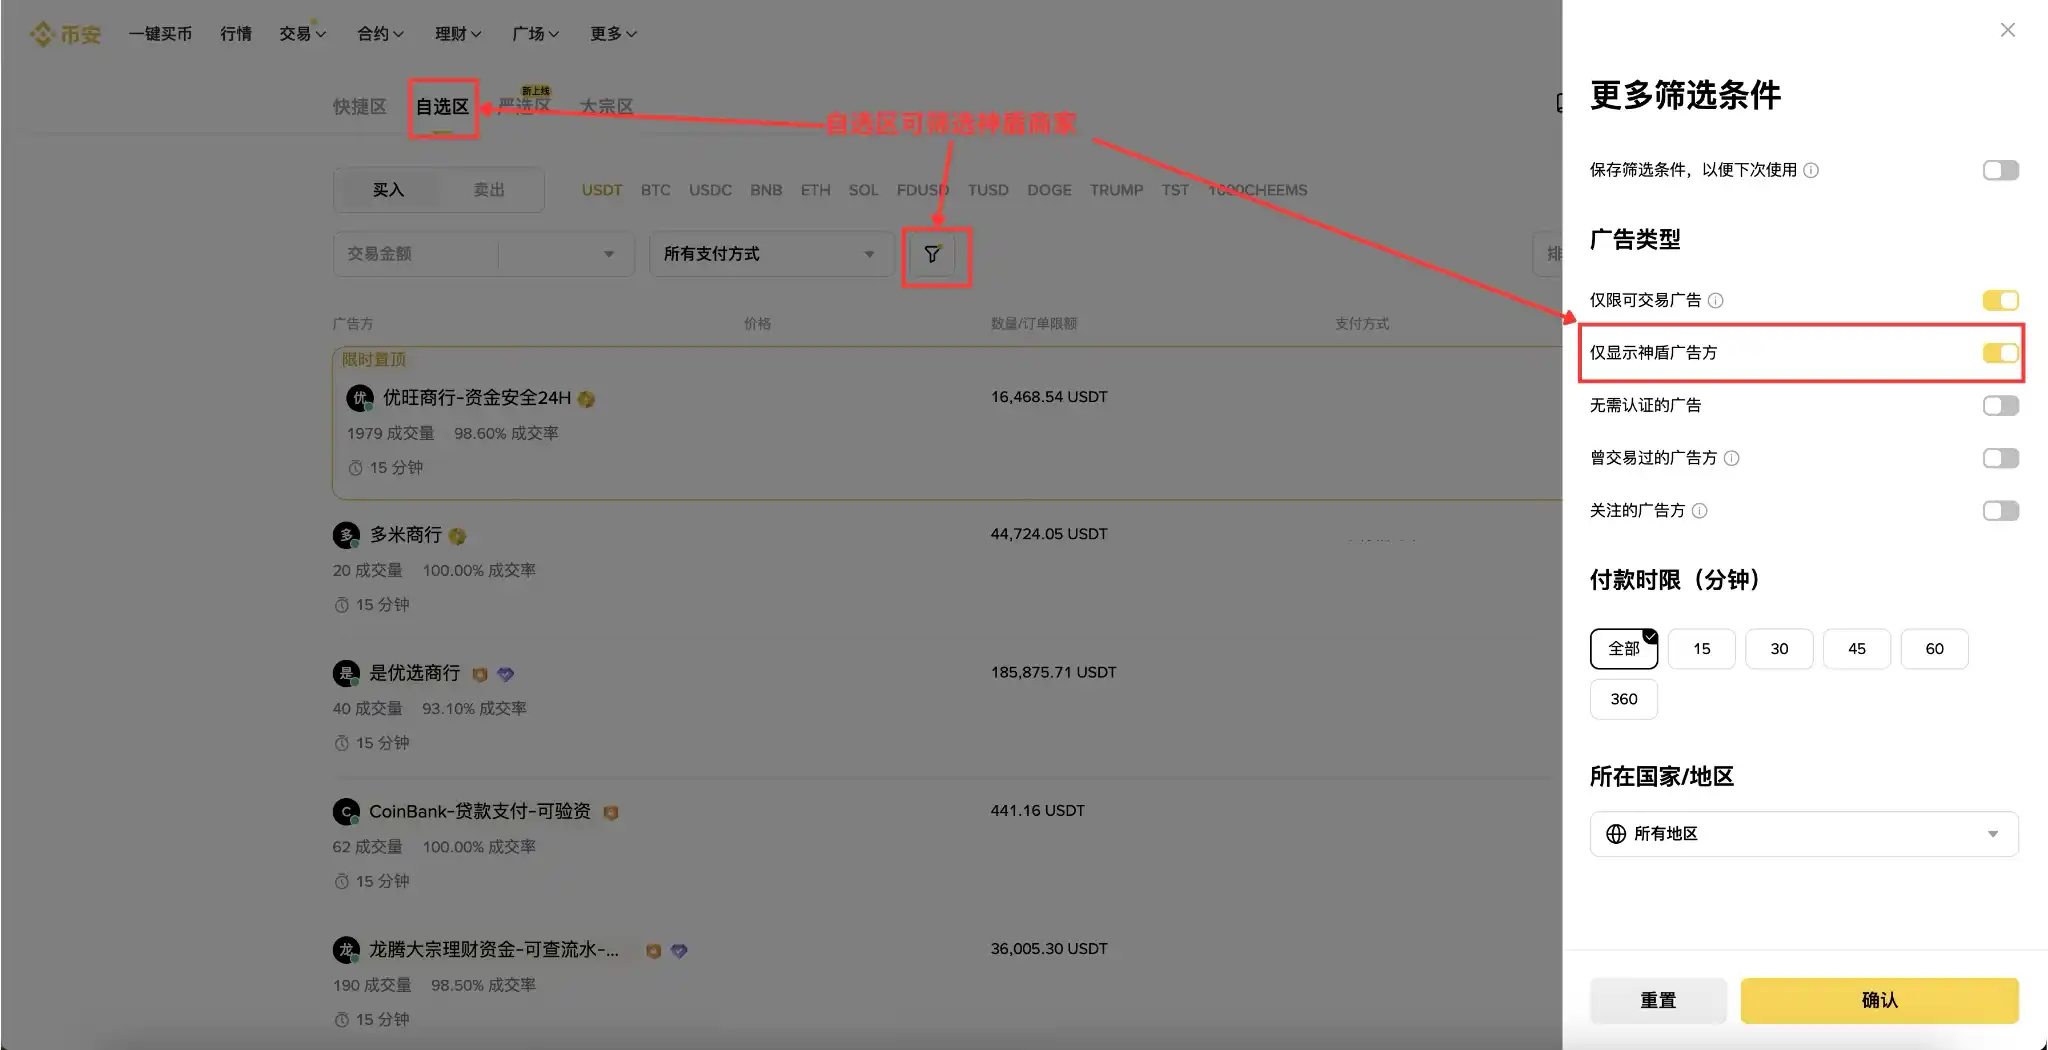Click 优旺商行 merchant avatar icon
The width and height of the screenshot is (2048, 1050).
359,398
